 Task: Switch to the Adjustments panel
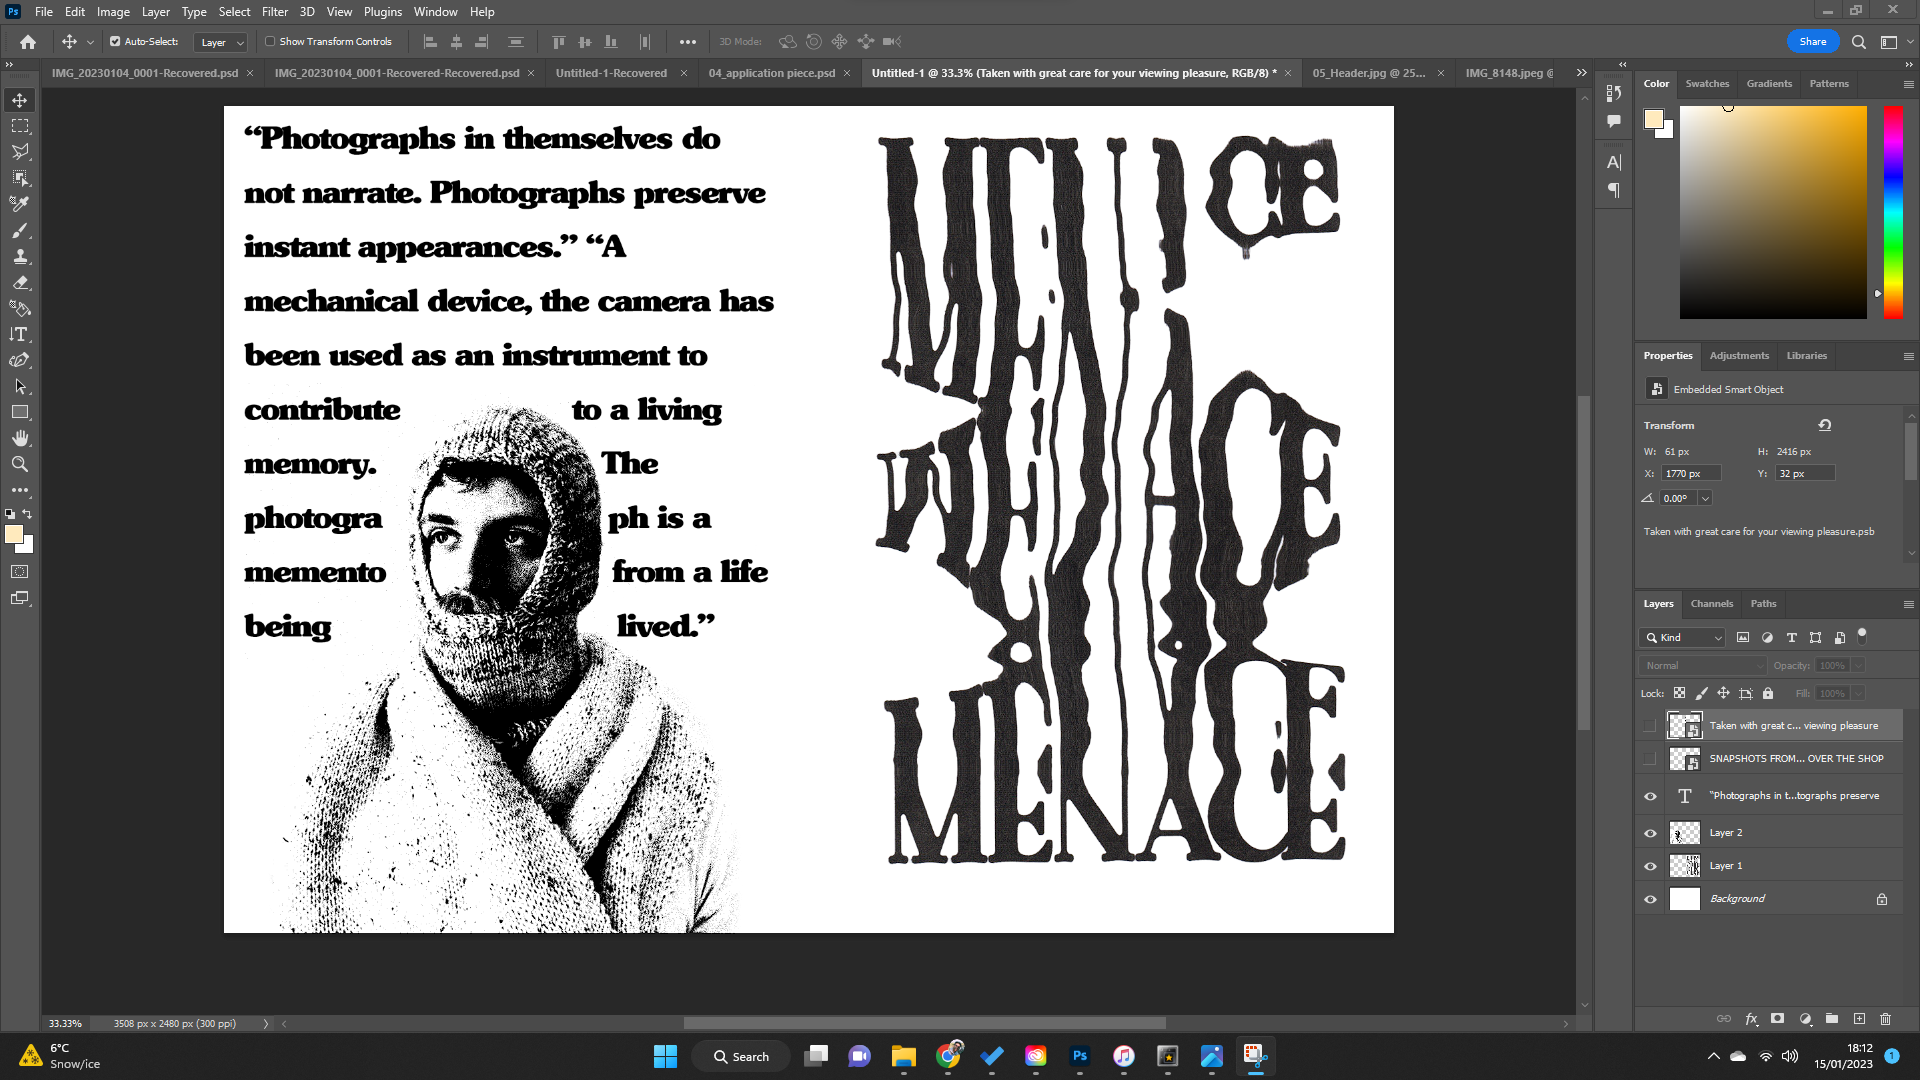click(x=1739, y=355)
